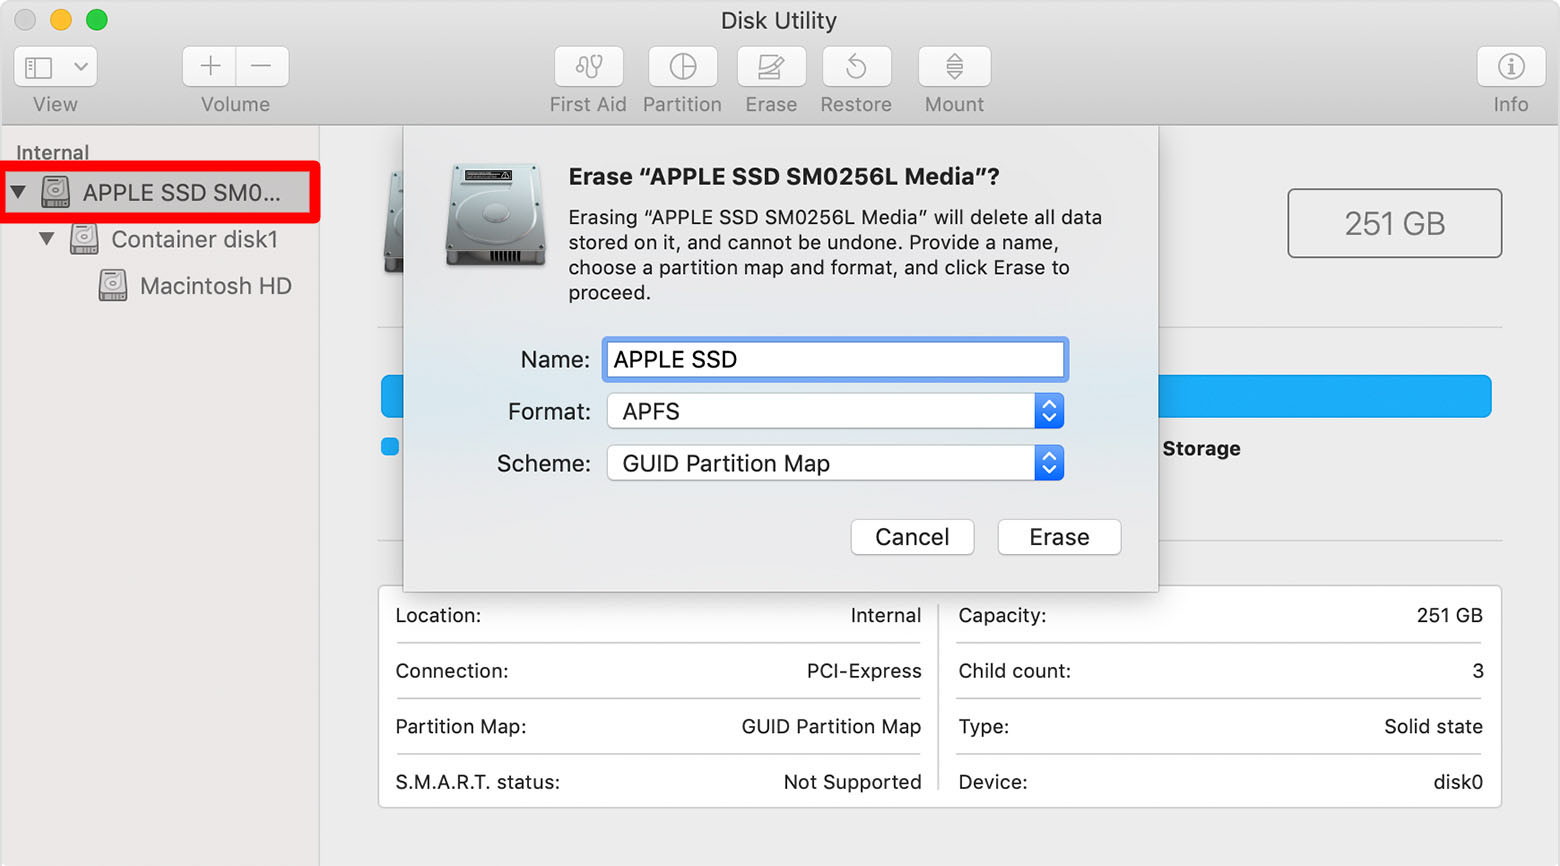Screen dimensions: 1560x866
Task: Select Macintosh HD volume in the sidebar
Action: (x=215, y=286)
